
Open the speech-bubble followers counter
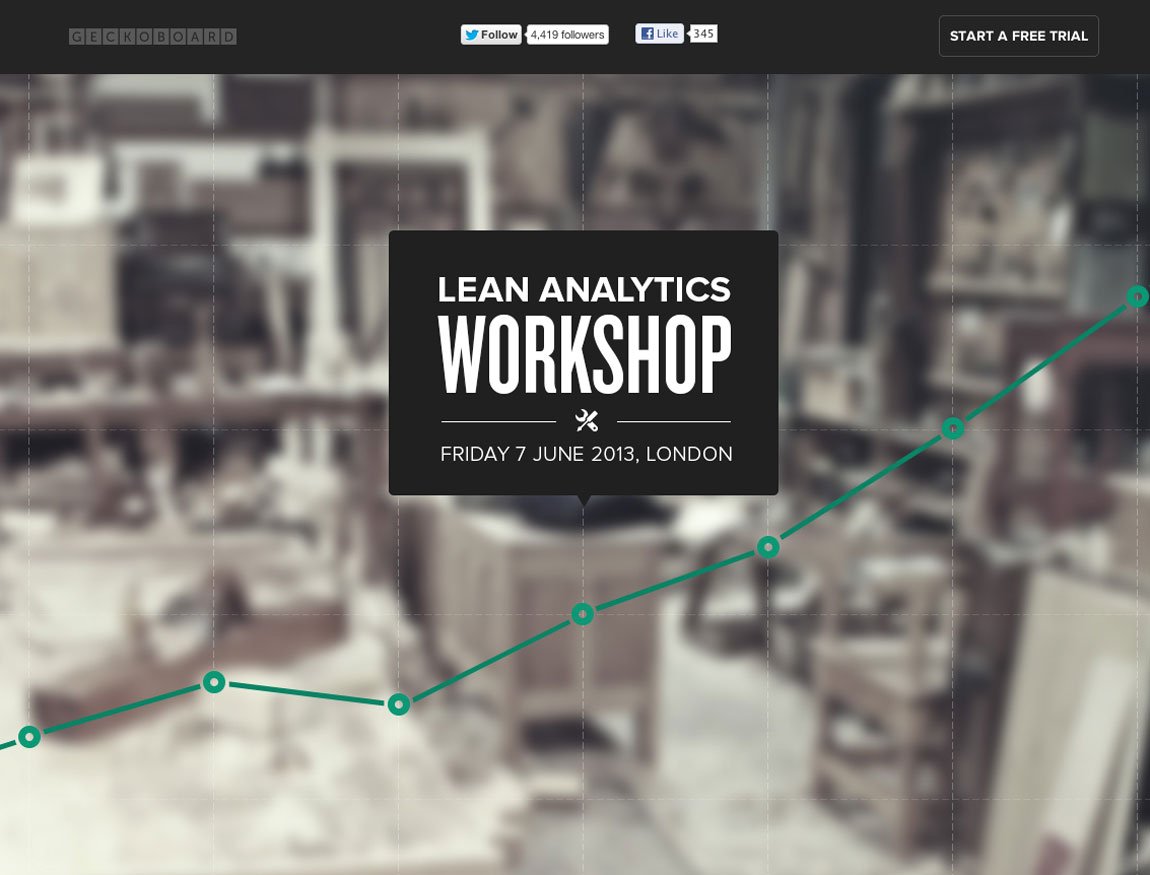point(566,33)
